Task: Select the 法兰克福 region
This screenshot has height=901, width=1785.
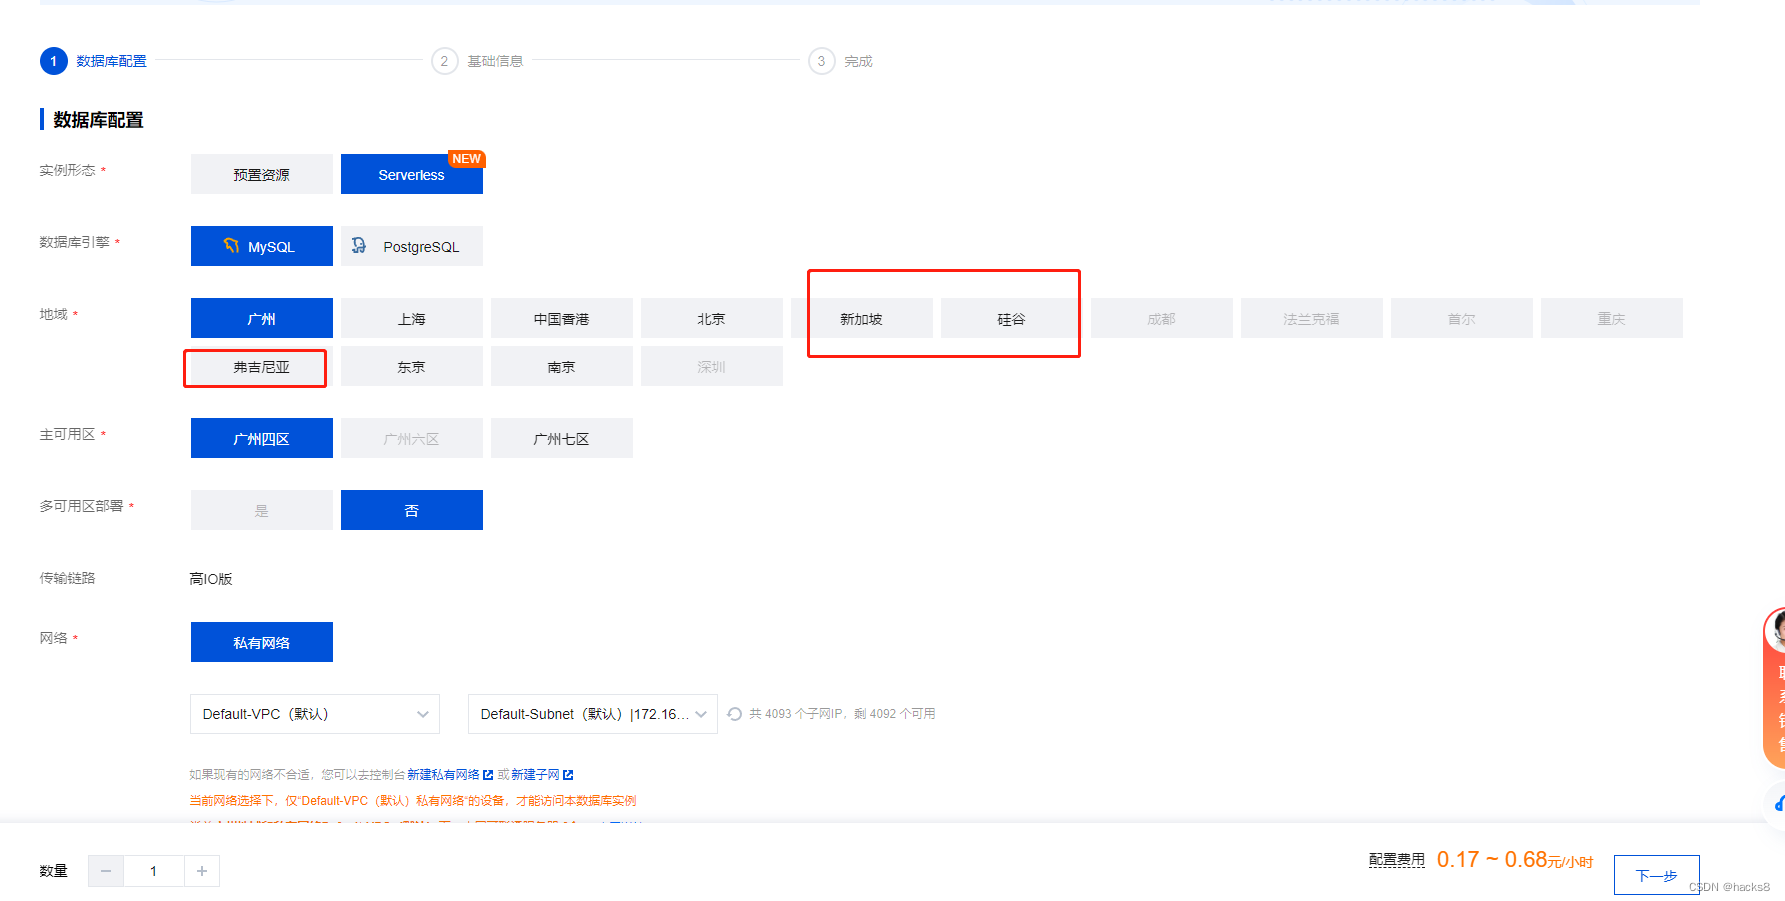Action: click(1311, 318)
